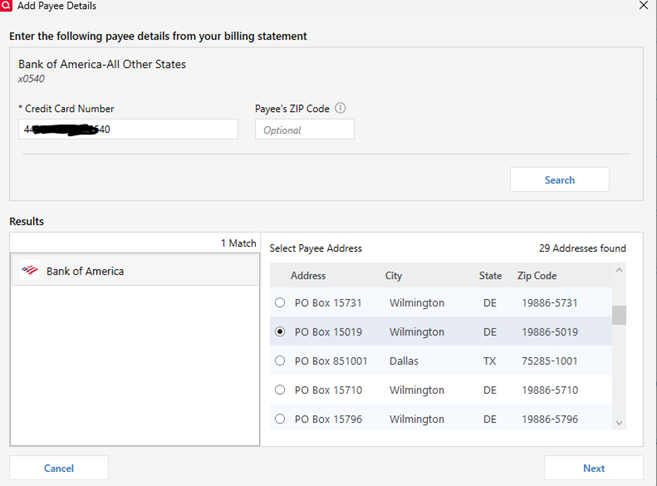Click the Zip Code column header
The height and width of the screenshot is (486, 657).
(x=537, y=276)
